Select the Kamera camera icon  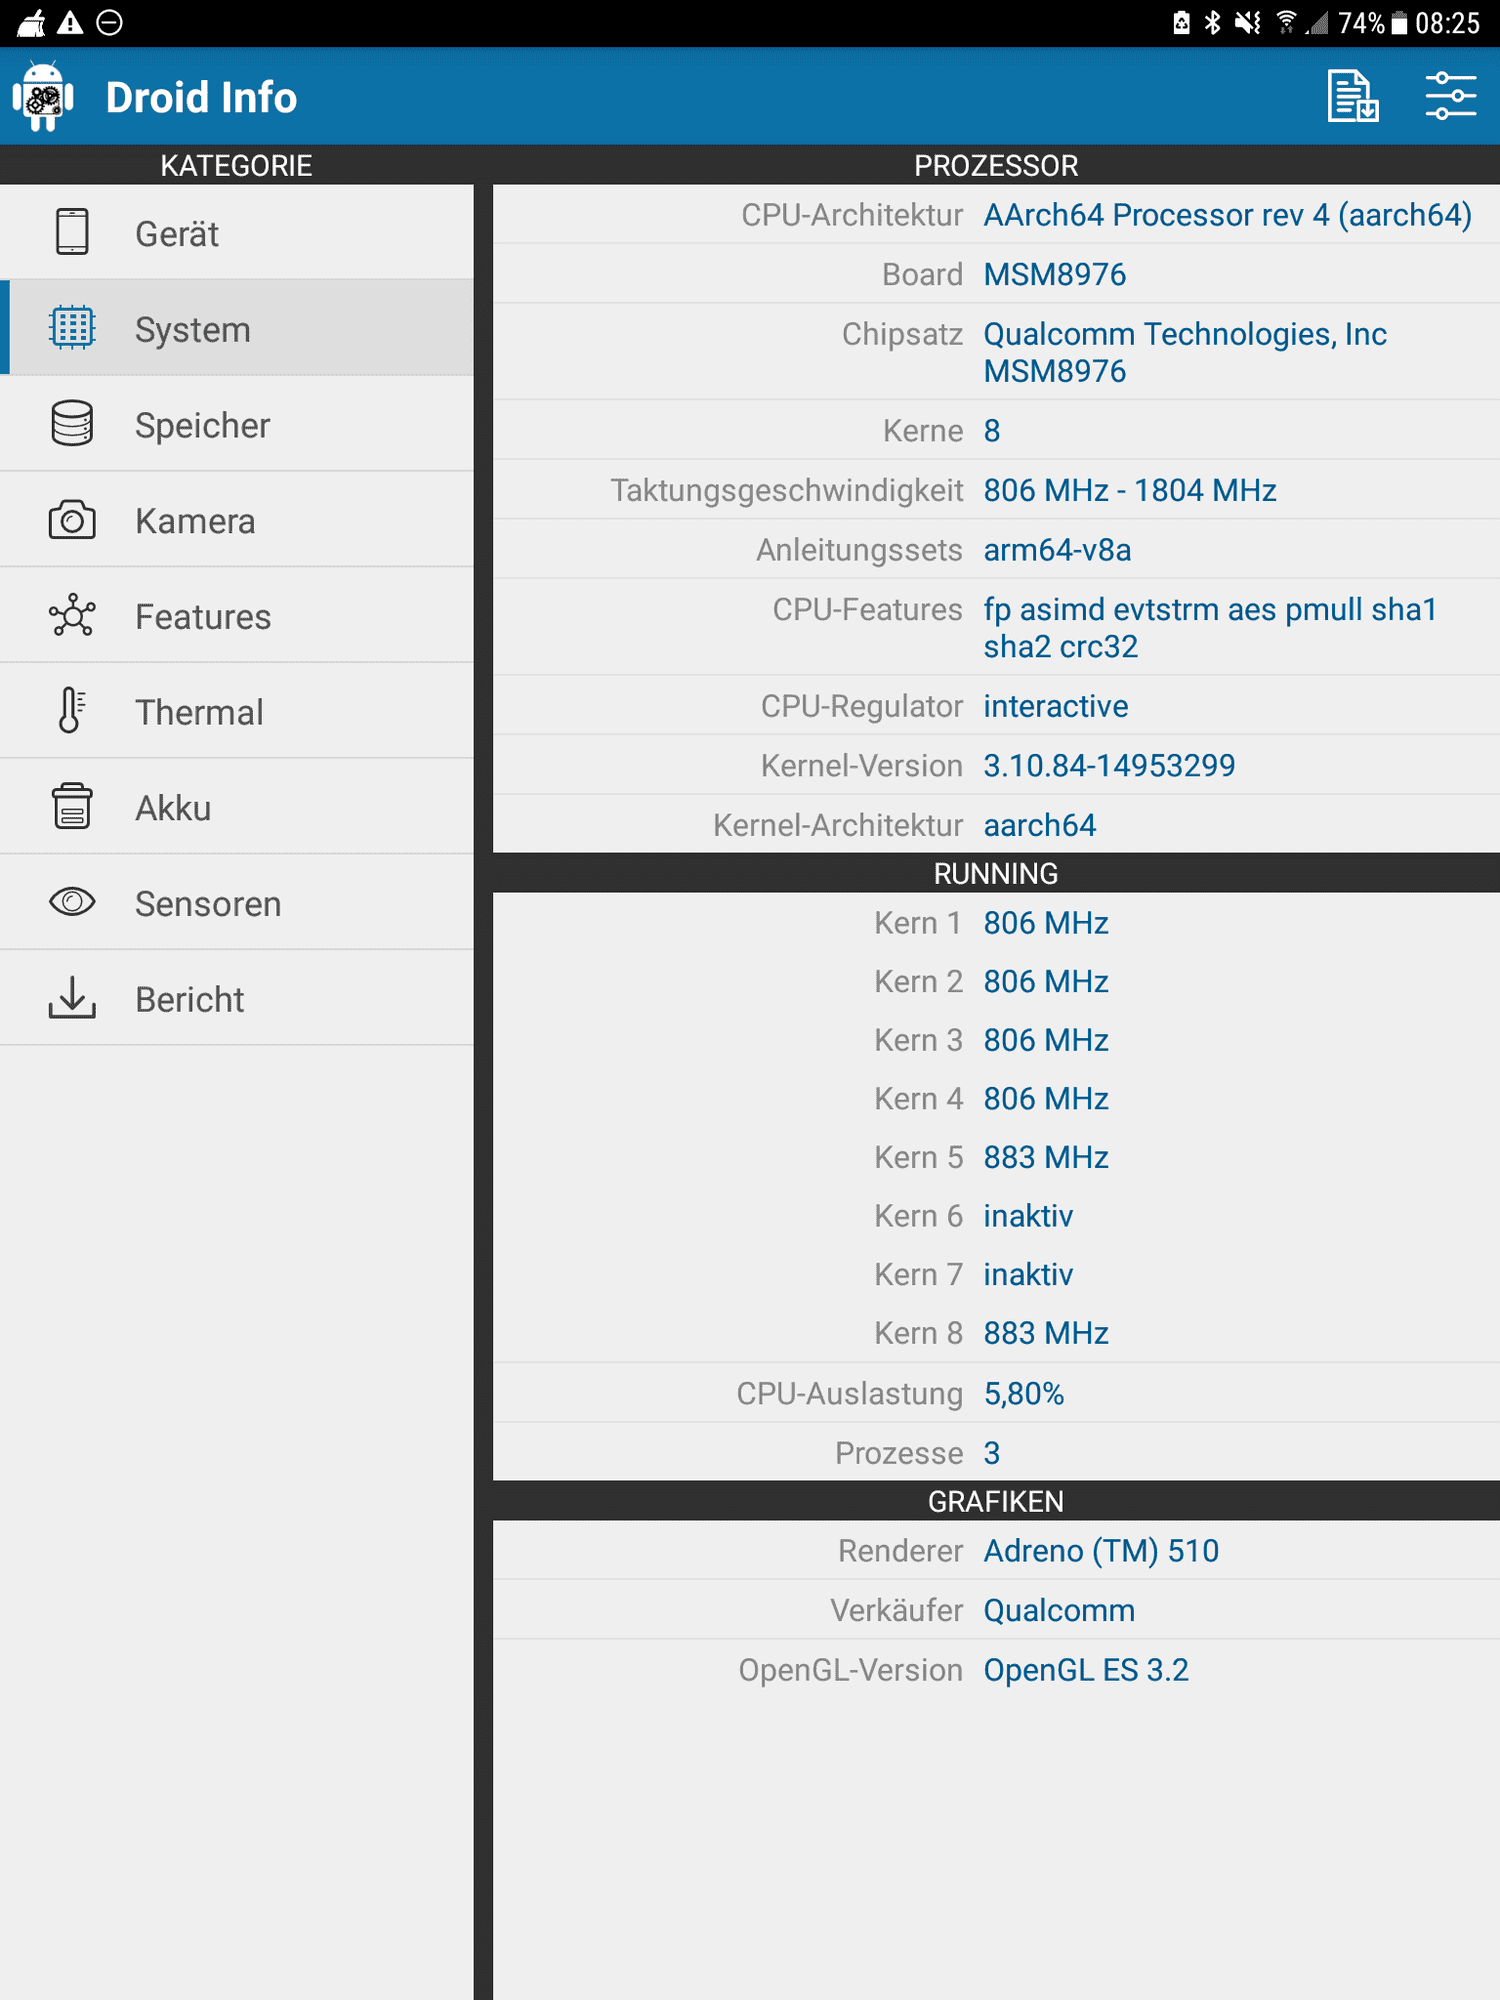coord(72,520)
